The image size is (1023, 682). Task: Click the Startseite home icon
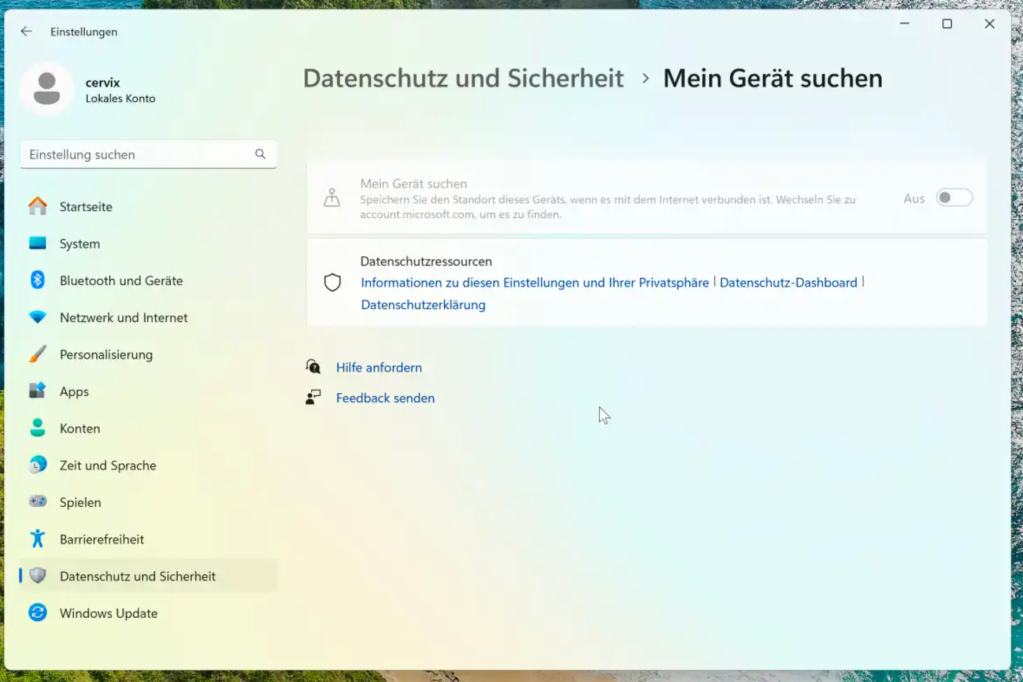click(36, 206)
